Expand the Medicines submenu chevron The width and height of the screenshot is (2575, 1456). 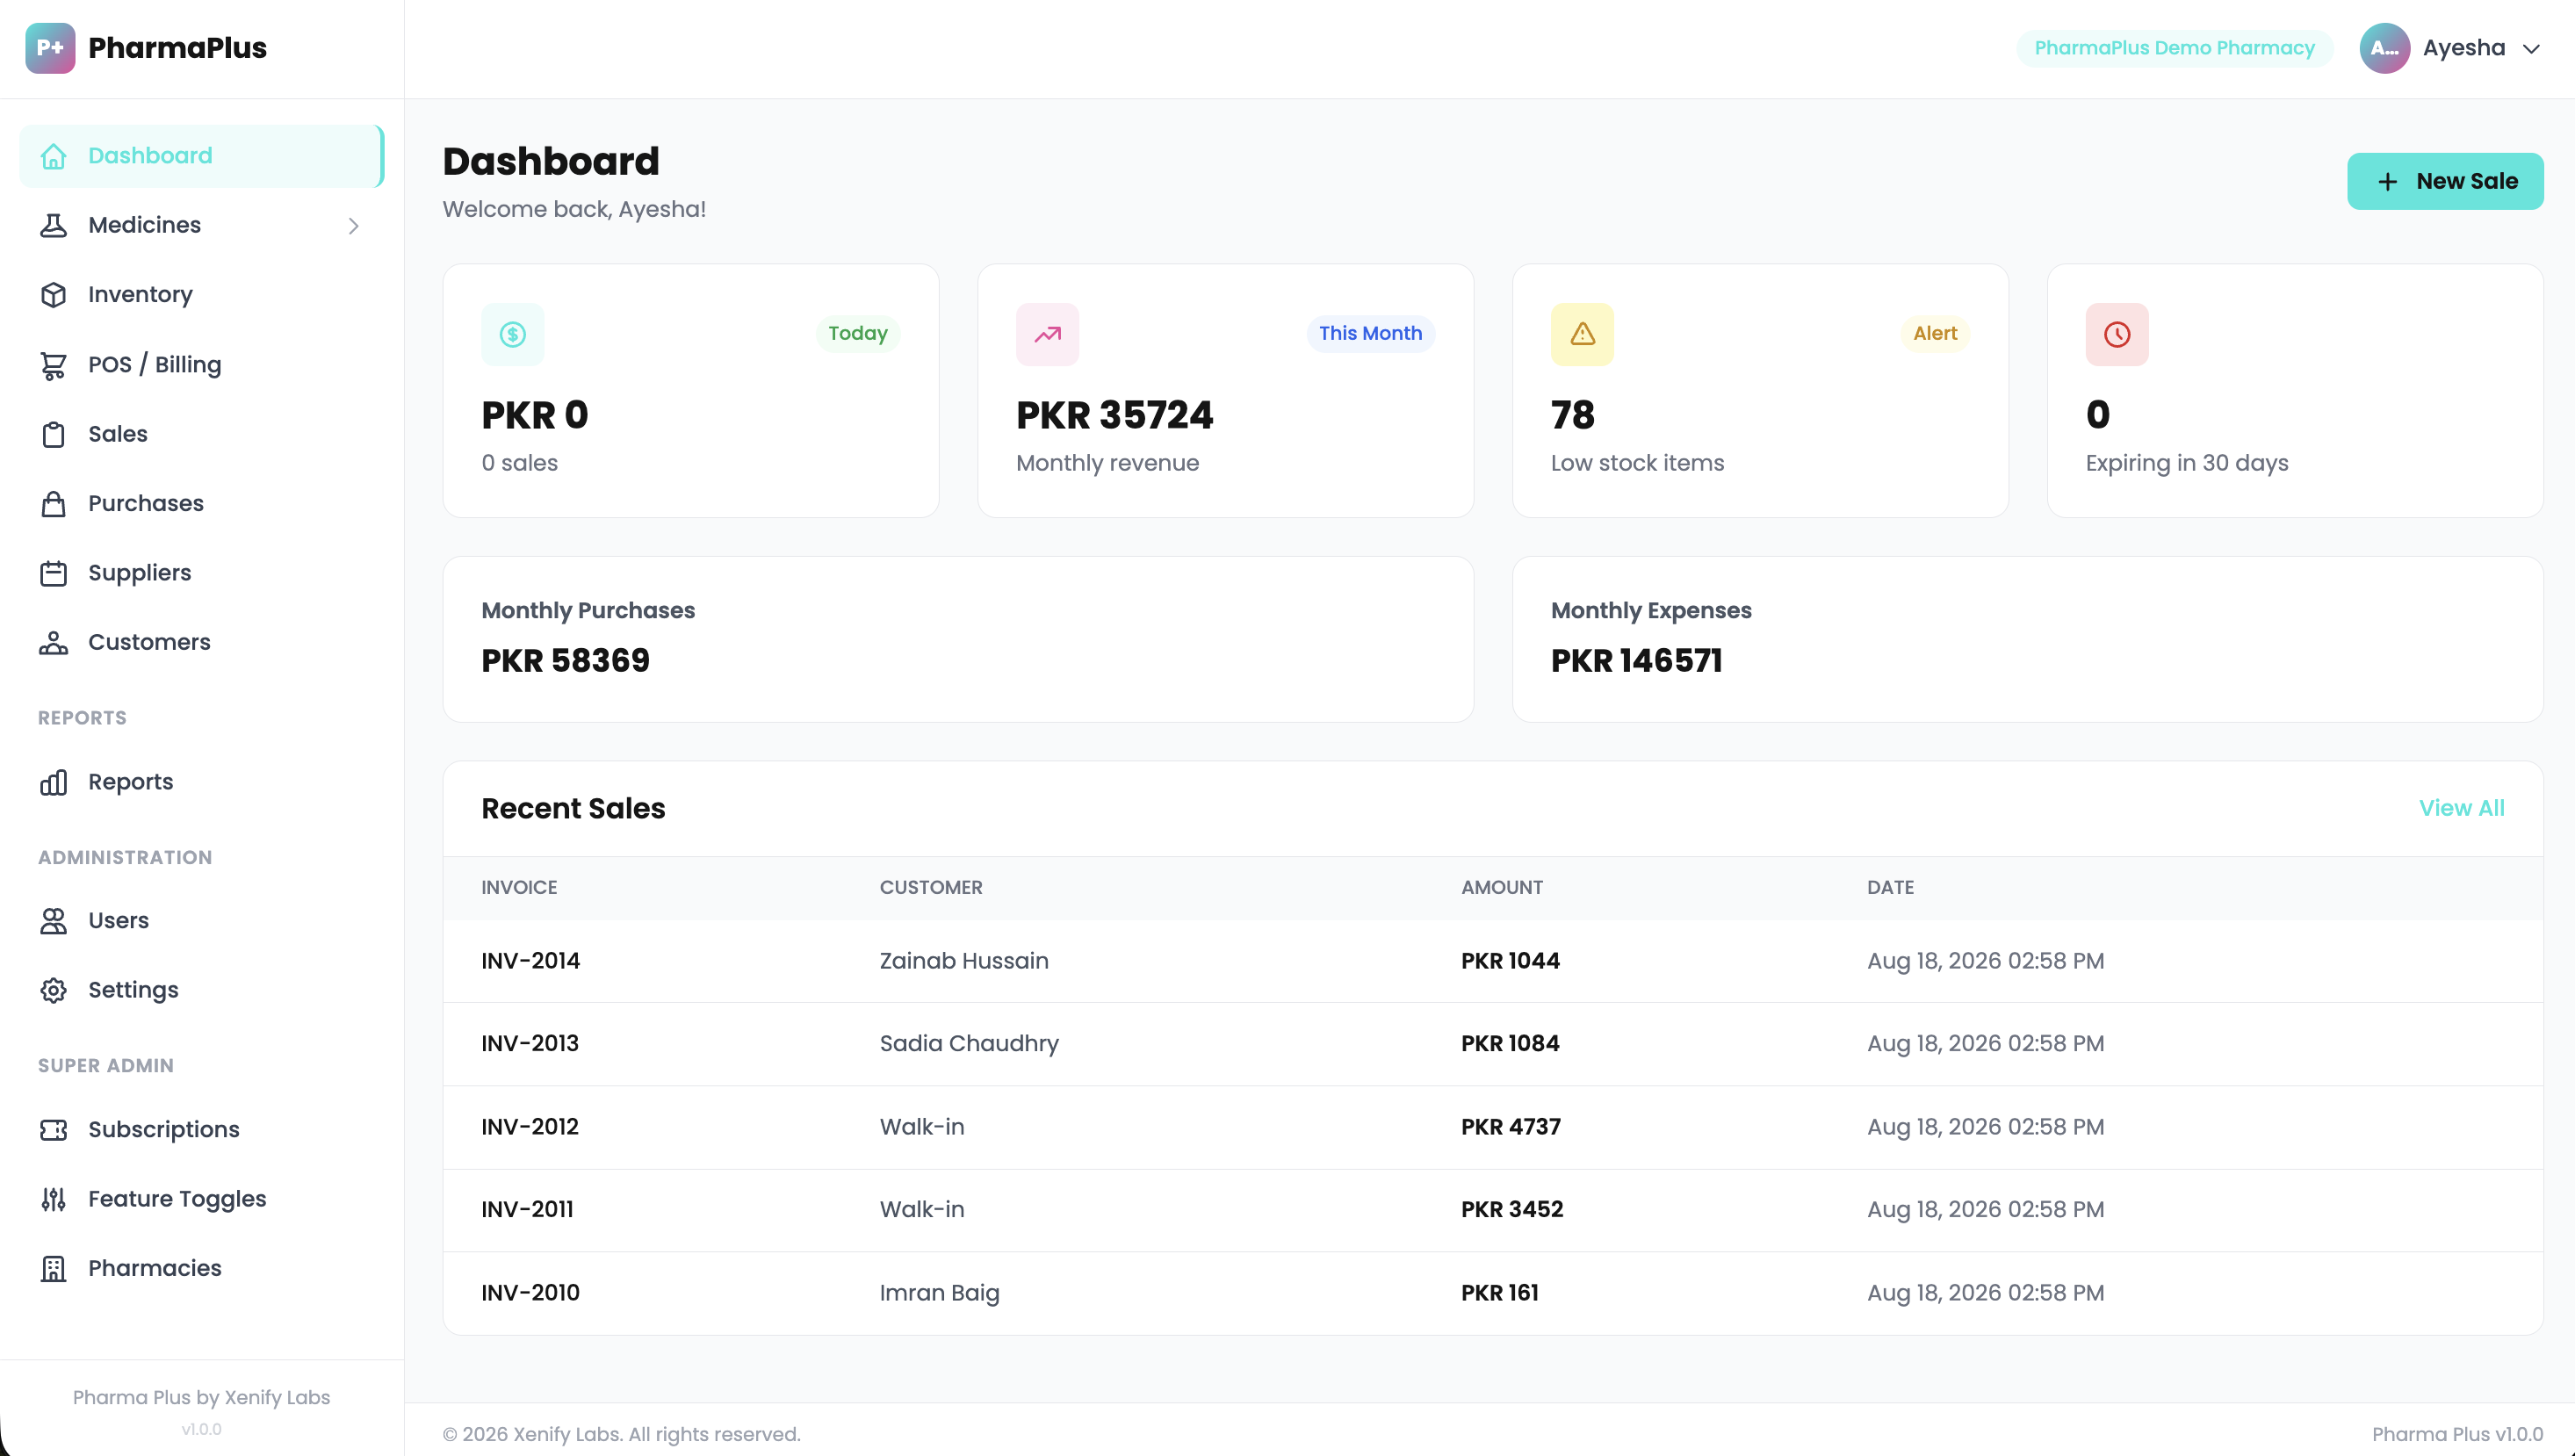click(x=353, y=226)
